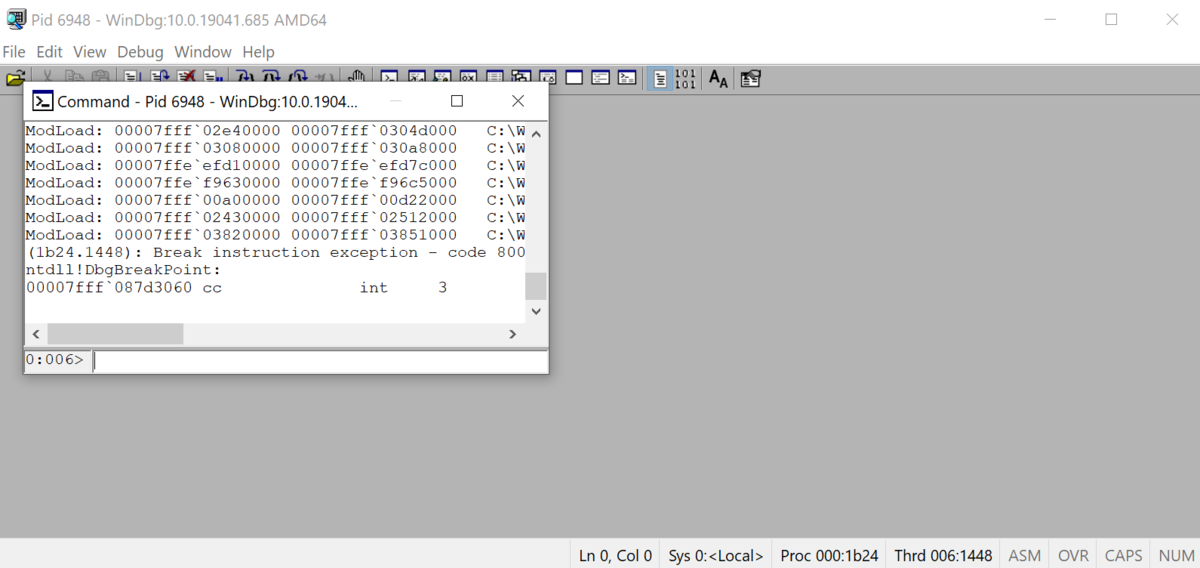Open the Call Stack window toolbar icon
Image resolution: width=1200 pixels, height=568 pixels.
pos(521,77)
